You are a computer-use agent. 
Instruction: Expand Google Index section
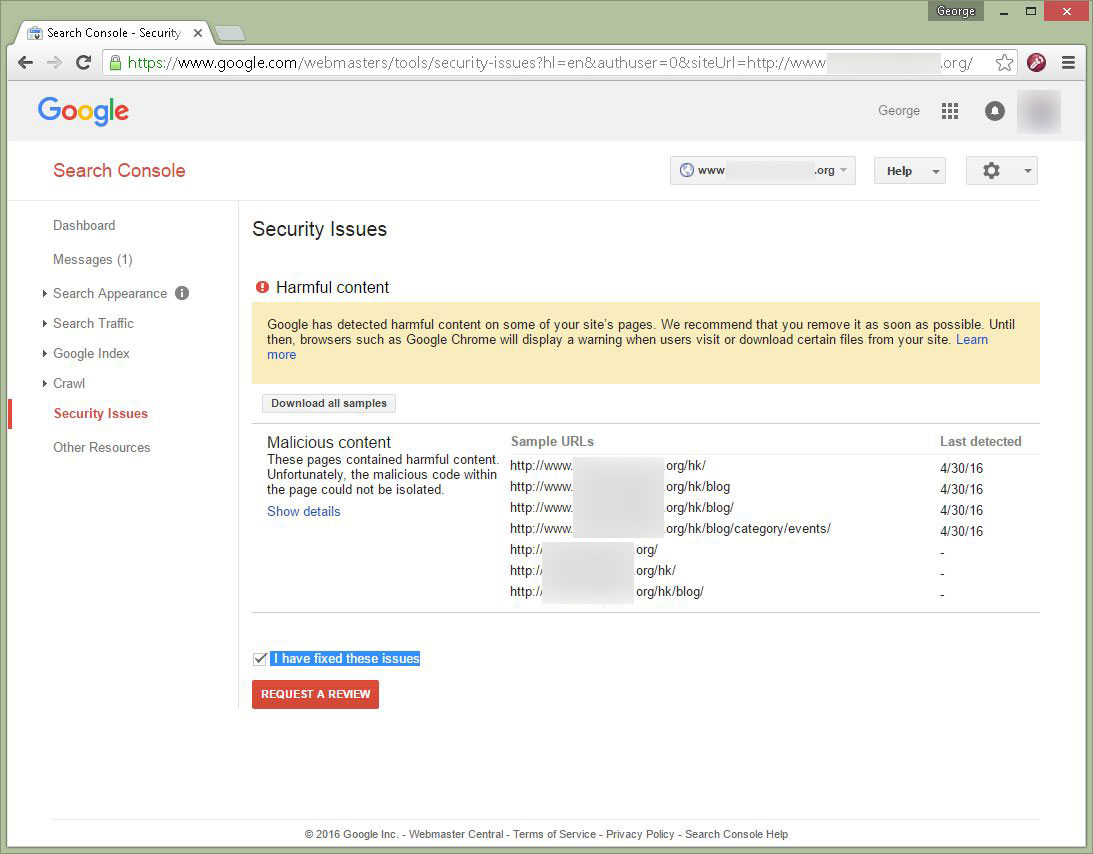coord(45,353)
